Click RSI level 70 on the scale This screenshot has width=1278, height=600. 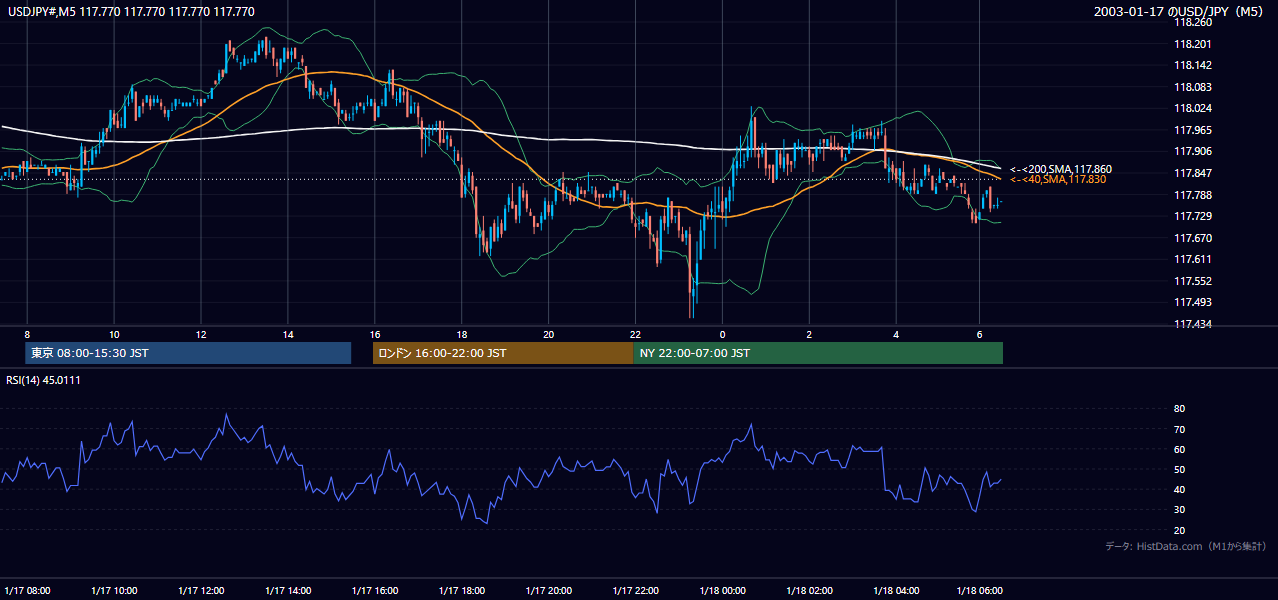coord(1179,429)
